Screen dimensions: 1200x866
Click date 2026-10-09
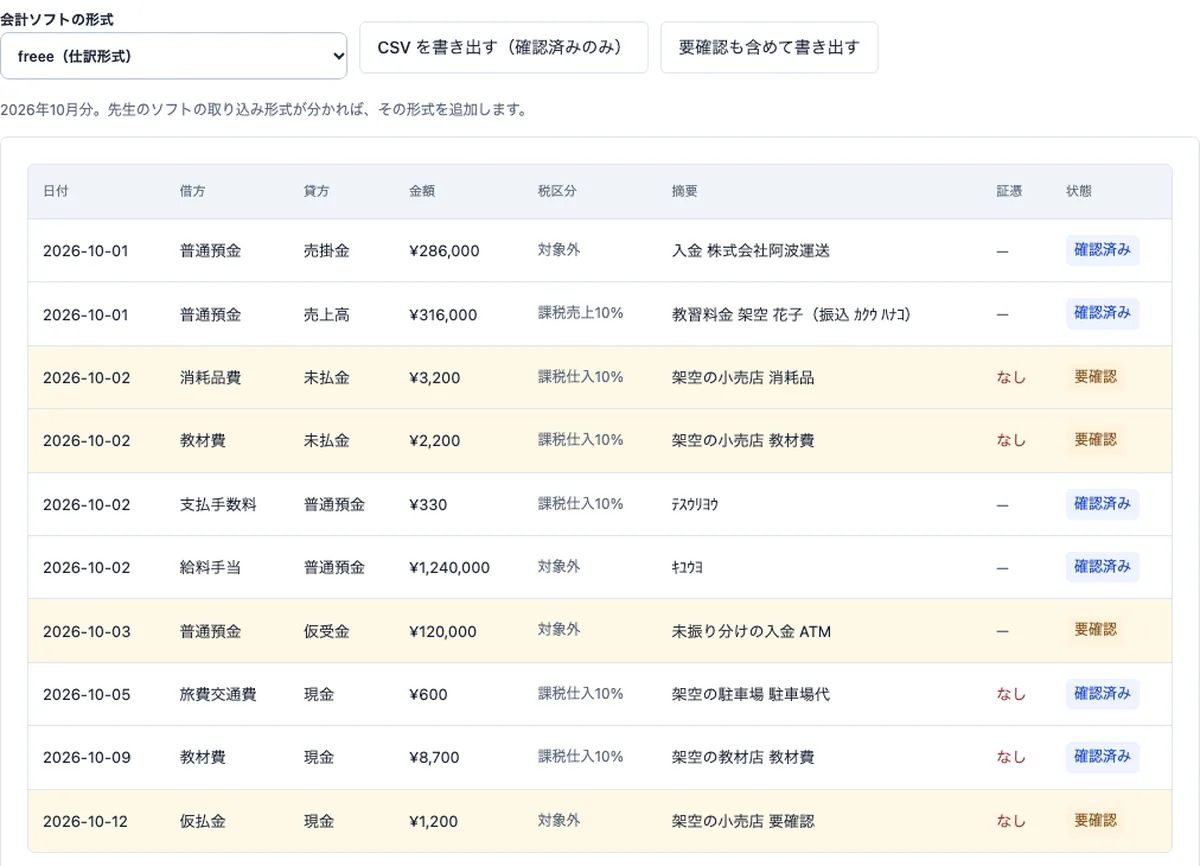[86, 758]
